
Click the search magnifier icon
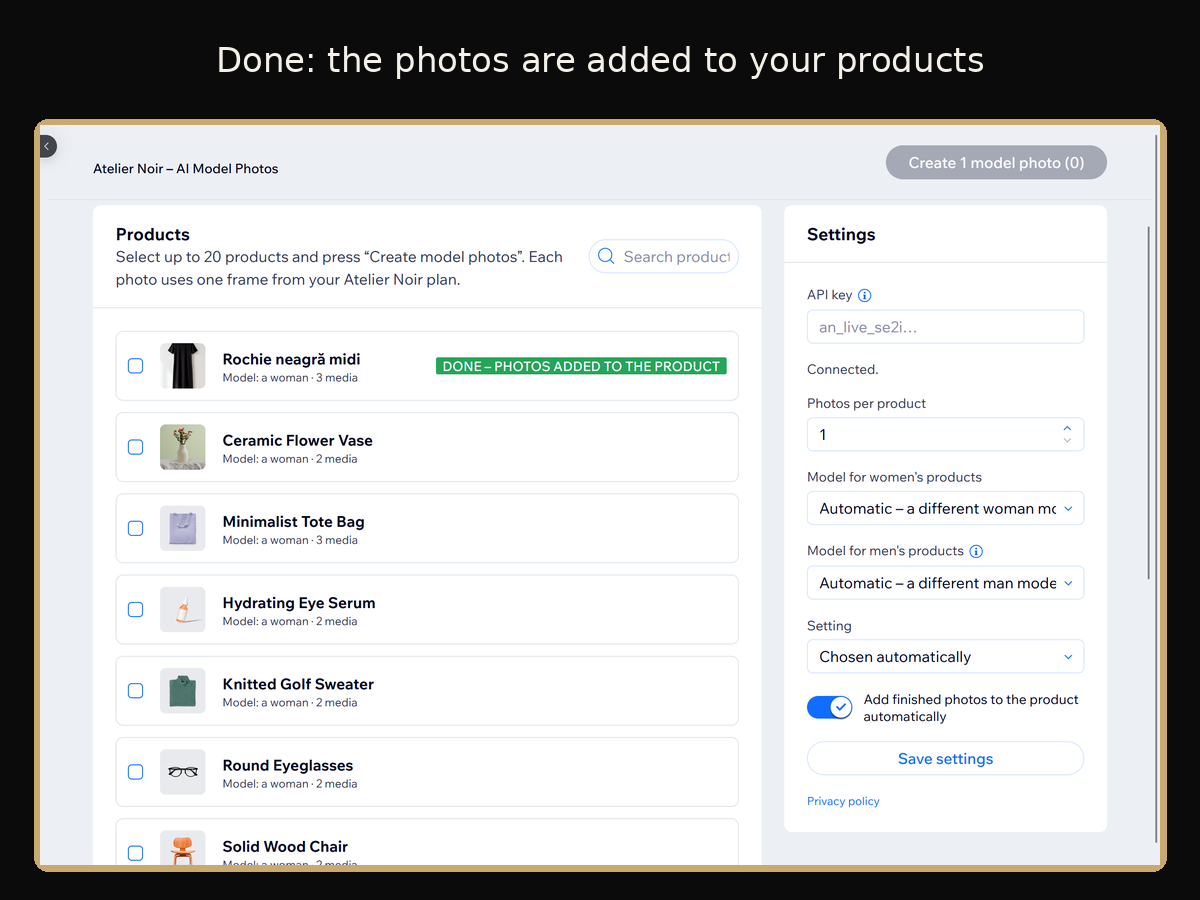pyautogui.click(x=606, y=257)
